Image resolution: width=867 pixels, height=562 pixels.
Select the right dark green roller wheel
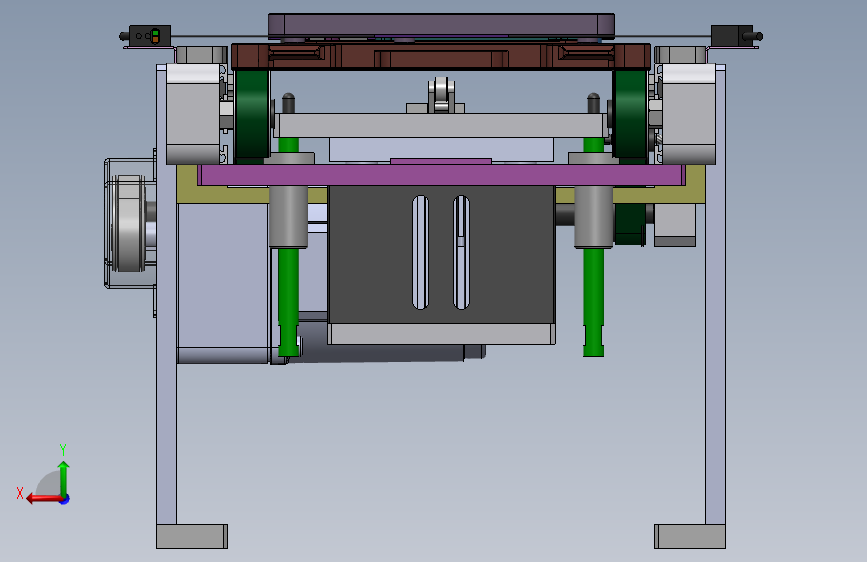pyautogui.click(x=630, y=115)
